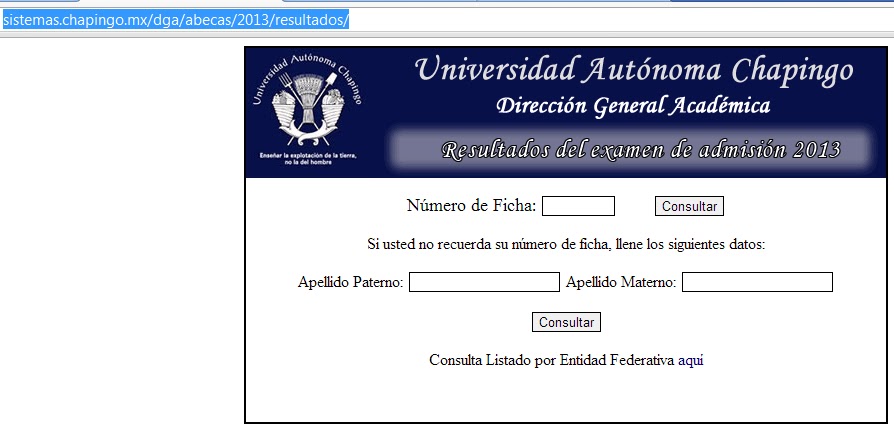Click the 'Enseñar la explotación de la tierra' motto
The width and height of the screenshot is (894, 424).
click(x=308, y=158)
